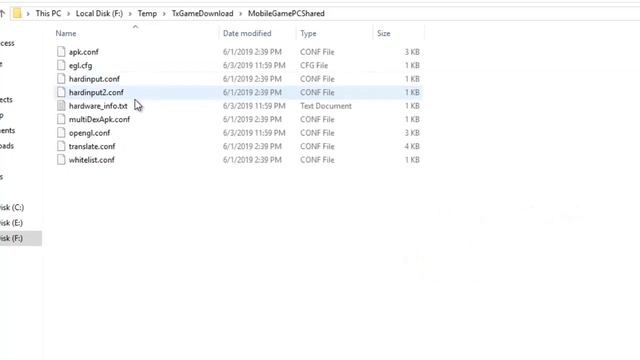This screenshot has height=360, width=640.
Task: Click date modified of egl.cfg row
Action: pyautogui.click(x=254, y=65)
